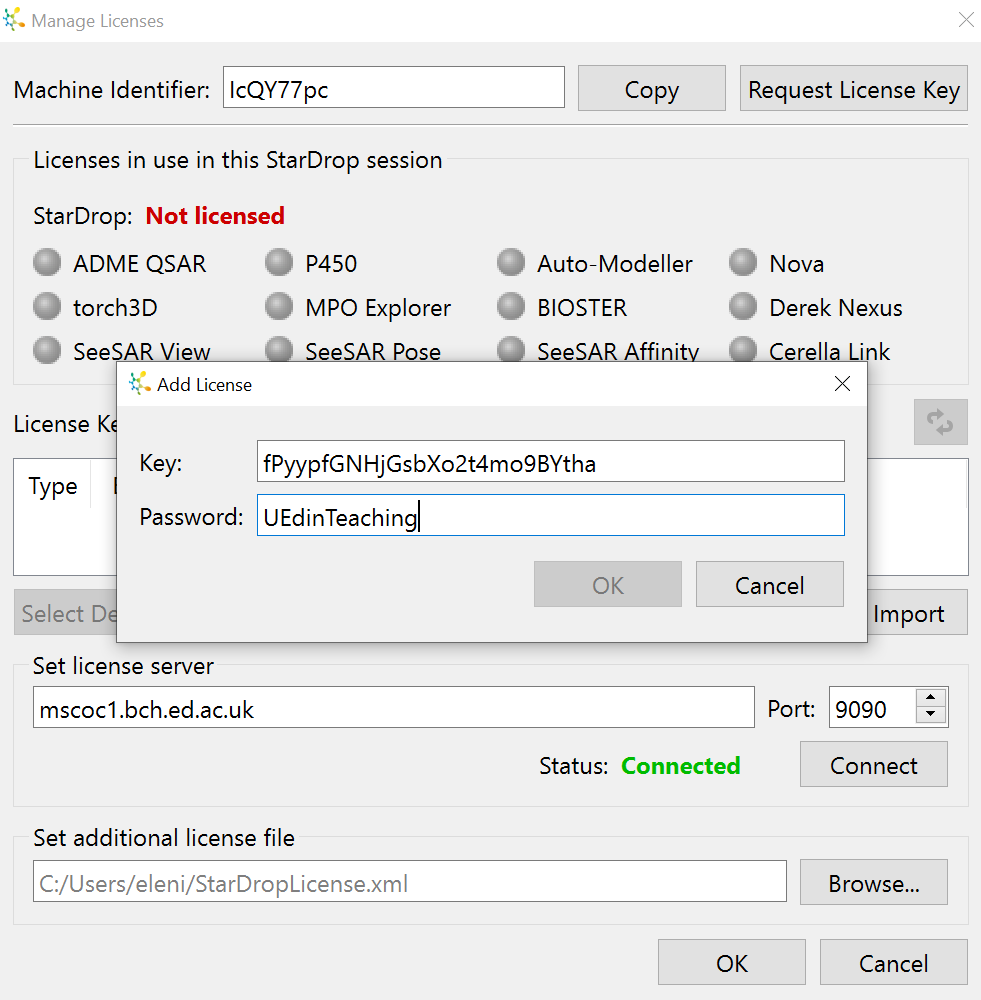Click the Port number field
Screen dimensions: 981x1000
[x=872, y=707]
